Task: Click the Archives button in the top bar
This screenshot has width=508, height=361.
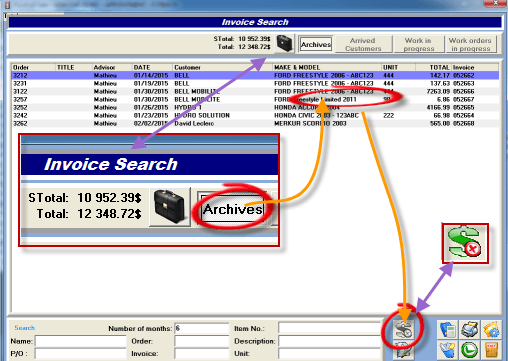Action: coord(316,44)
